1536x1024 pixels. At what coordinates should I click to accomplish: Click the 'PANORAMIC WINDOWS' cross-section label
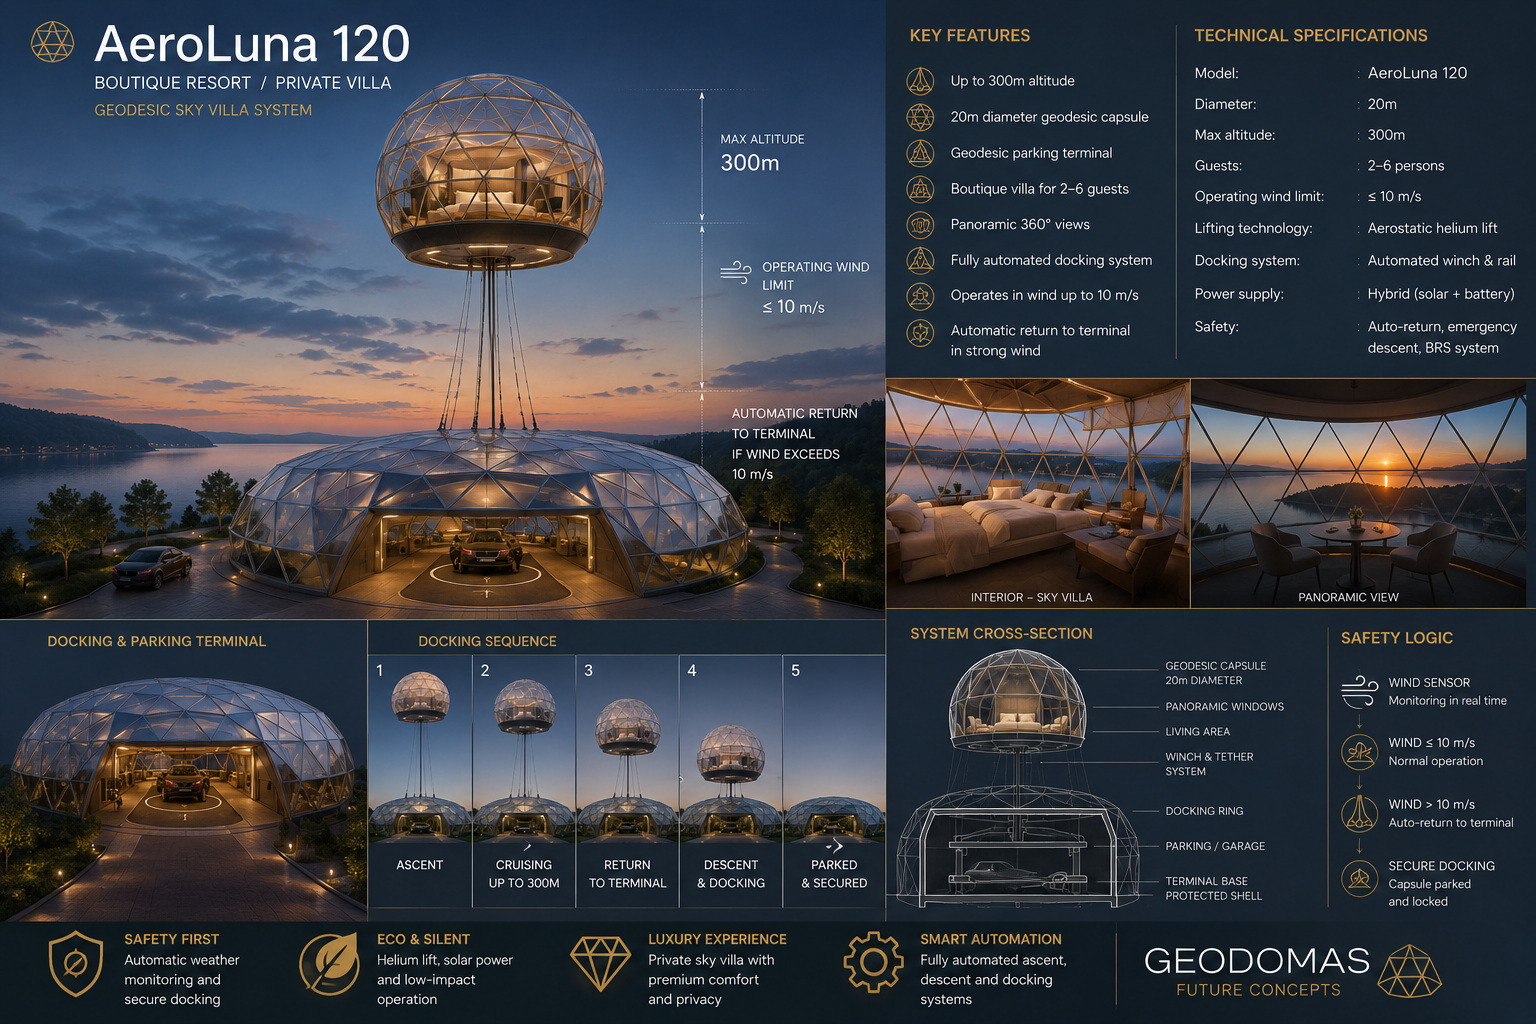[x=1225, y=706]
